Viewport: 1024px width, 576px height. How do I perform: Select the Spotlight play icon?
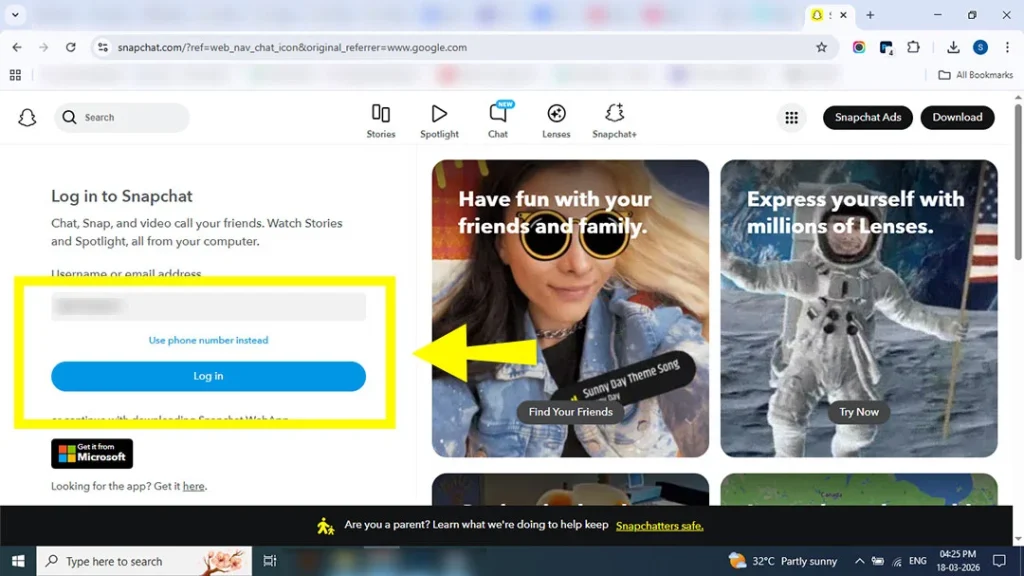pyautogui.click(x=439, y=117)
